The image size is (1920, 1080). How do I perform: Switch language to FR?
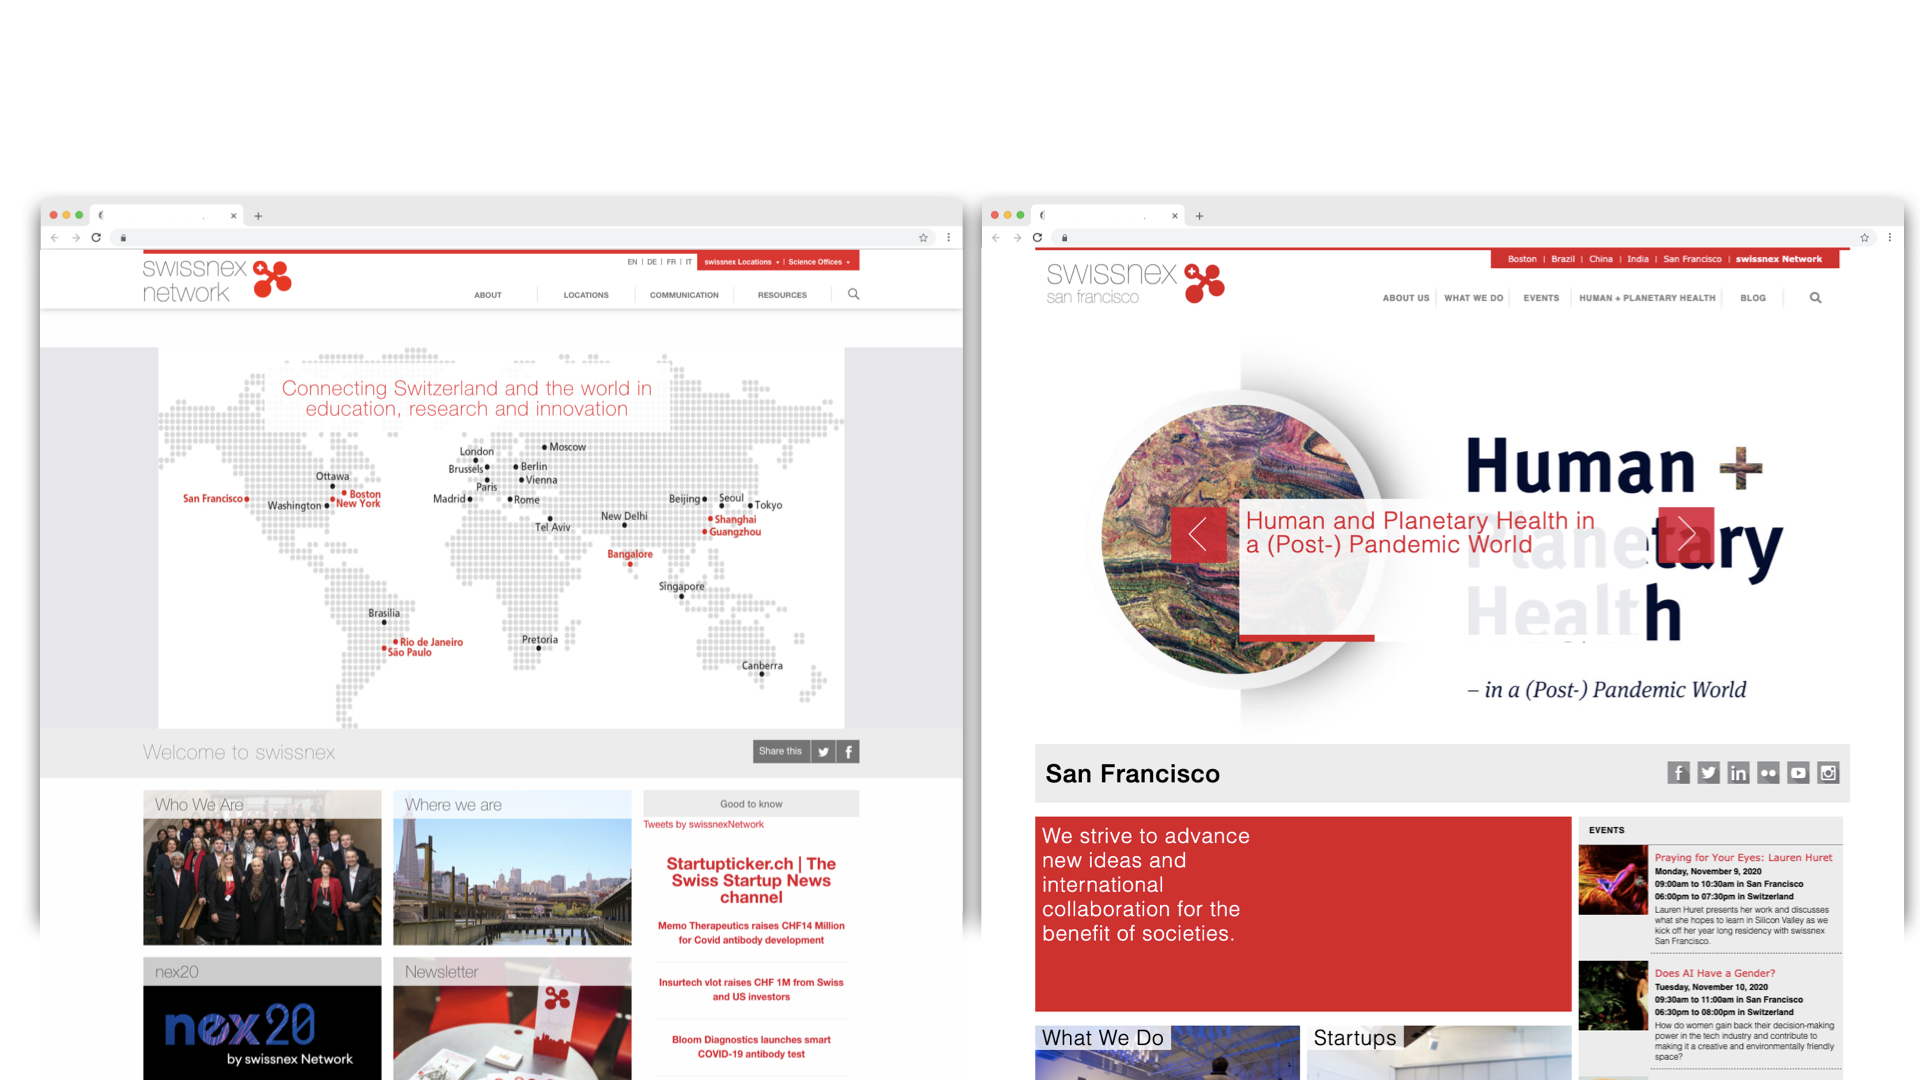tap(671, 262)
